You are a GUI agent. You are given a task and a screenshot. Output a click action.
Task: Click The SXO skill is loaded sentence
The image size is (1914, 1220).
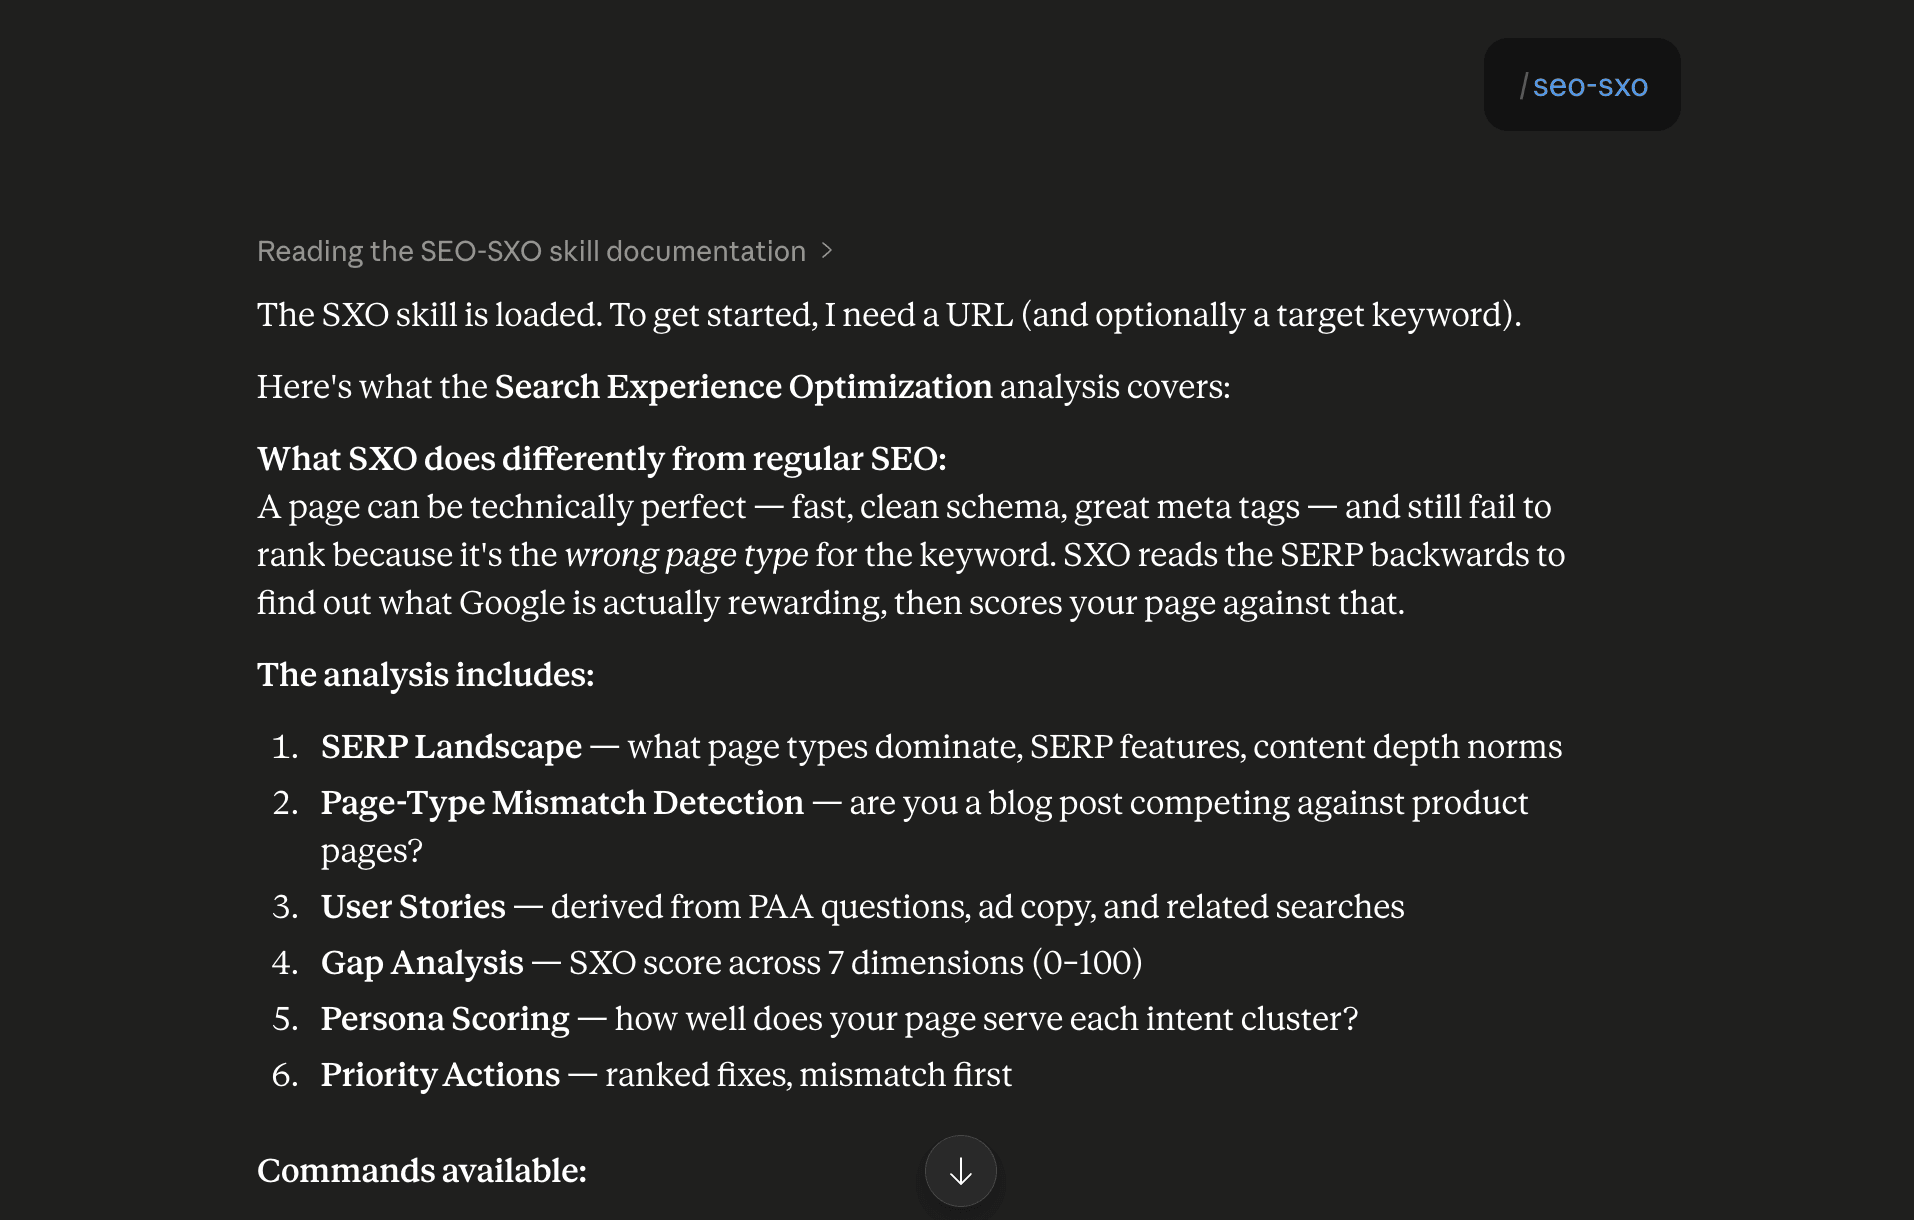(889, 315)
